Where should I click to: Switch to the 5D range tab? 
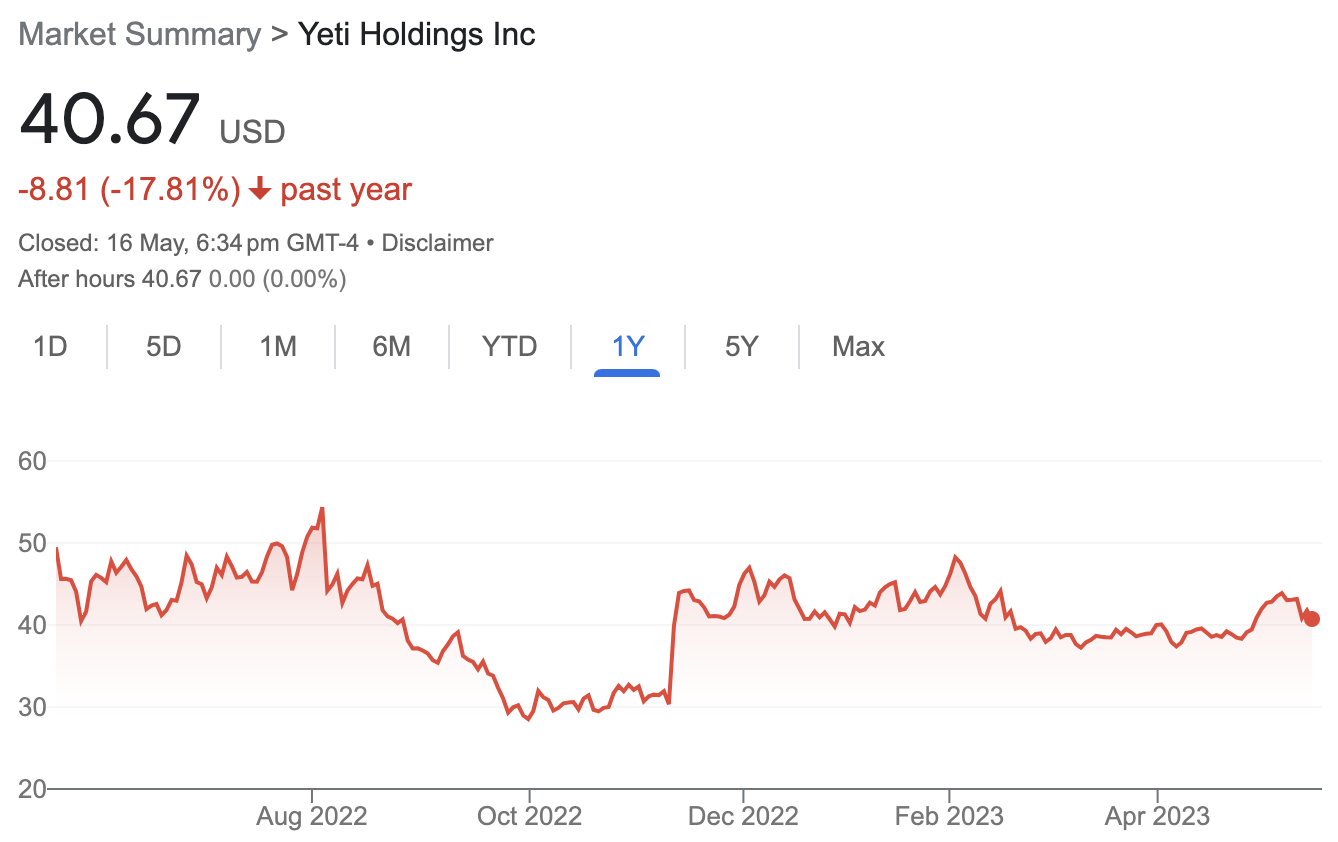click(164, 347)
